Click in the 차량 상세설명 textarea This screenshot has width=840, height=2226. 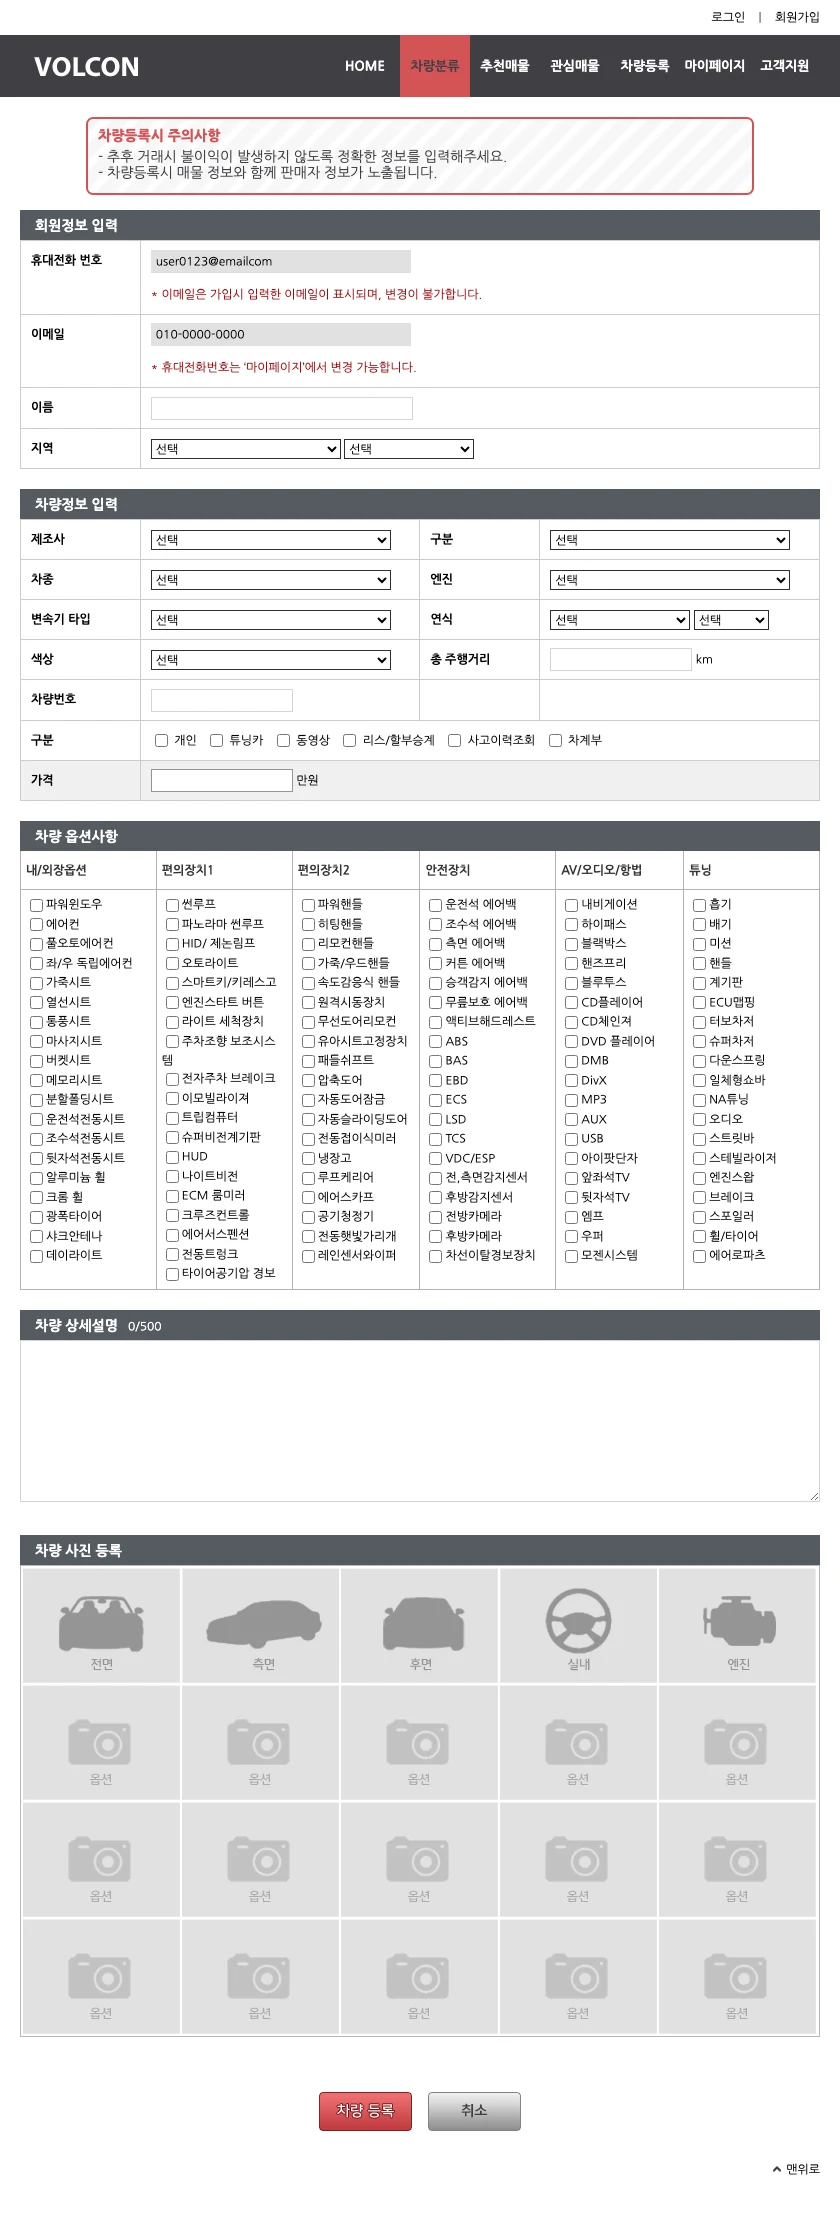pyautogui.click(x=420, y=1421)
